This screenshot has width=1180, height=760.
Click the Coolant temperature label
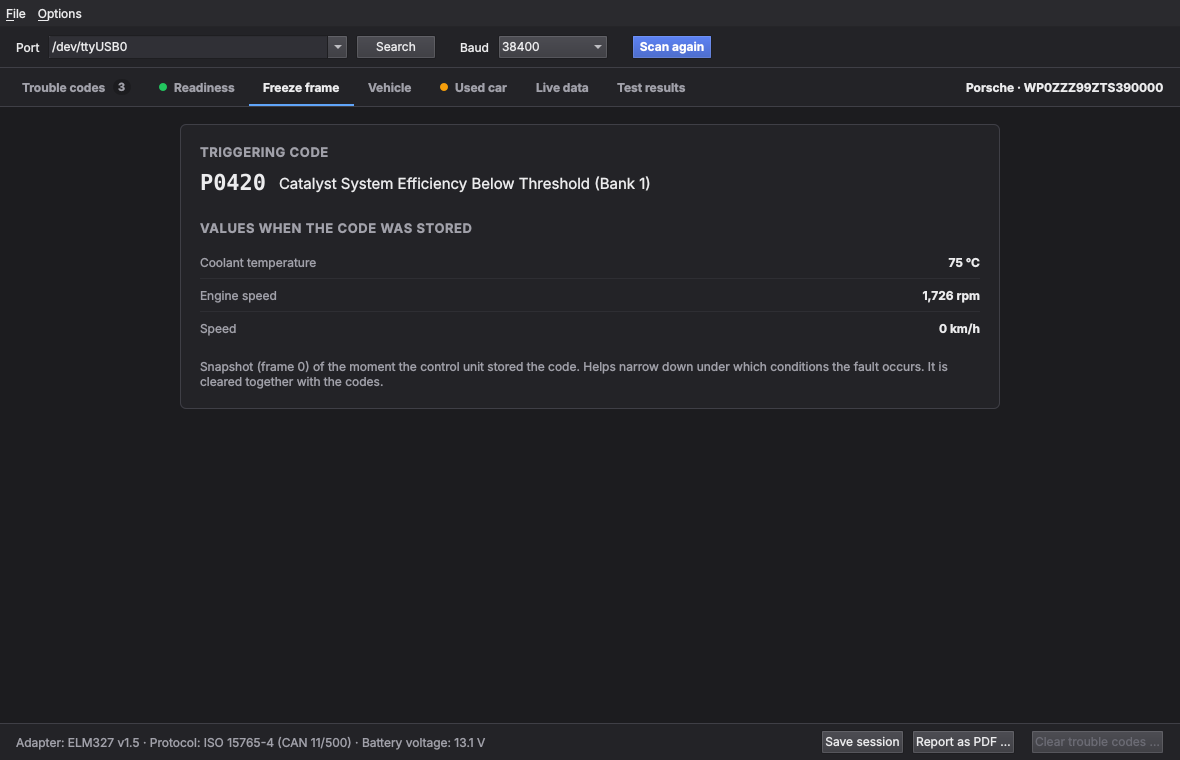(x=258, y=263)
